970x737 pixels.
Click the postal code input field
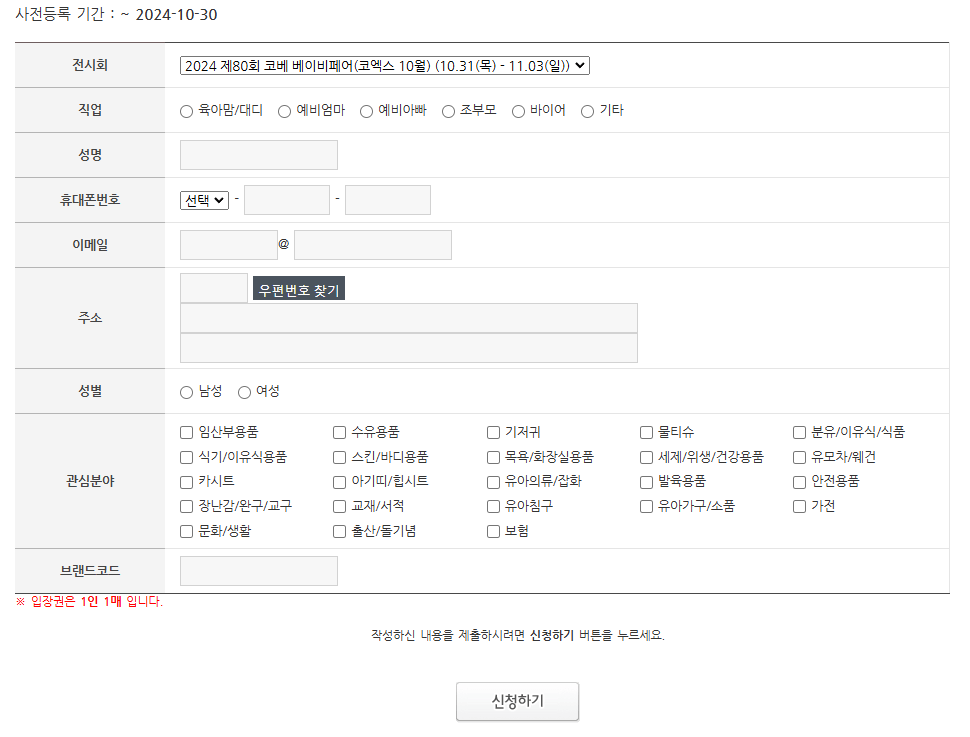click(x=214, y=288)
